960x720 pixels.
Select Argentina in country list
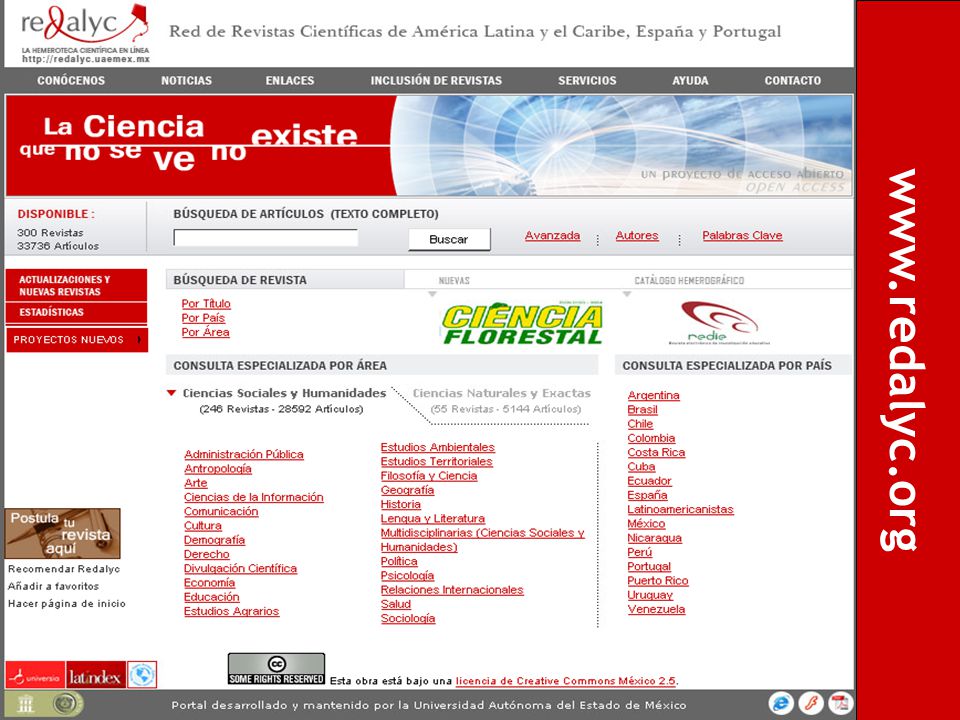pos(653,396)
